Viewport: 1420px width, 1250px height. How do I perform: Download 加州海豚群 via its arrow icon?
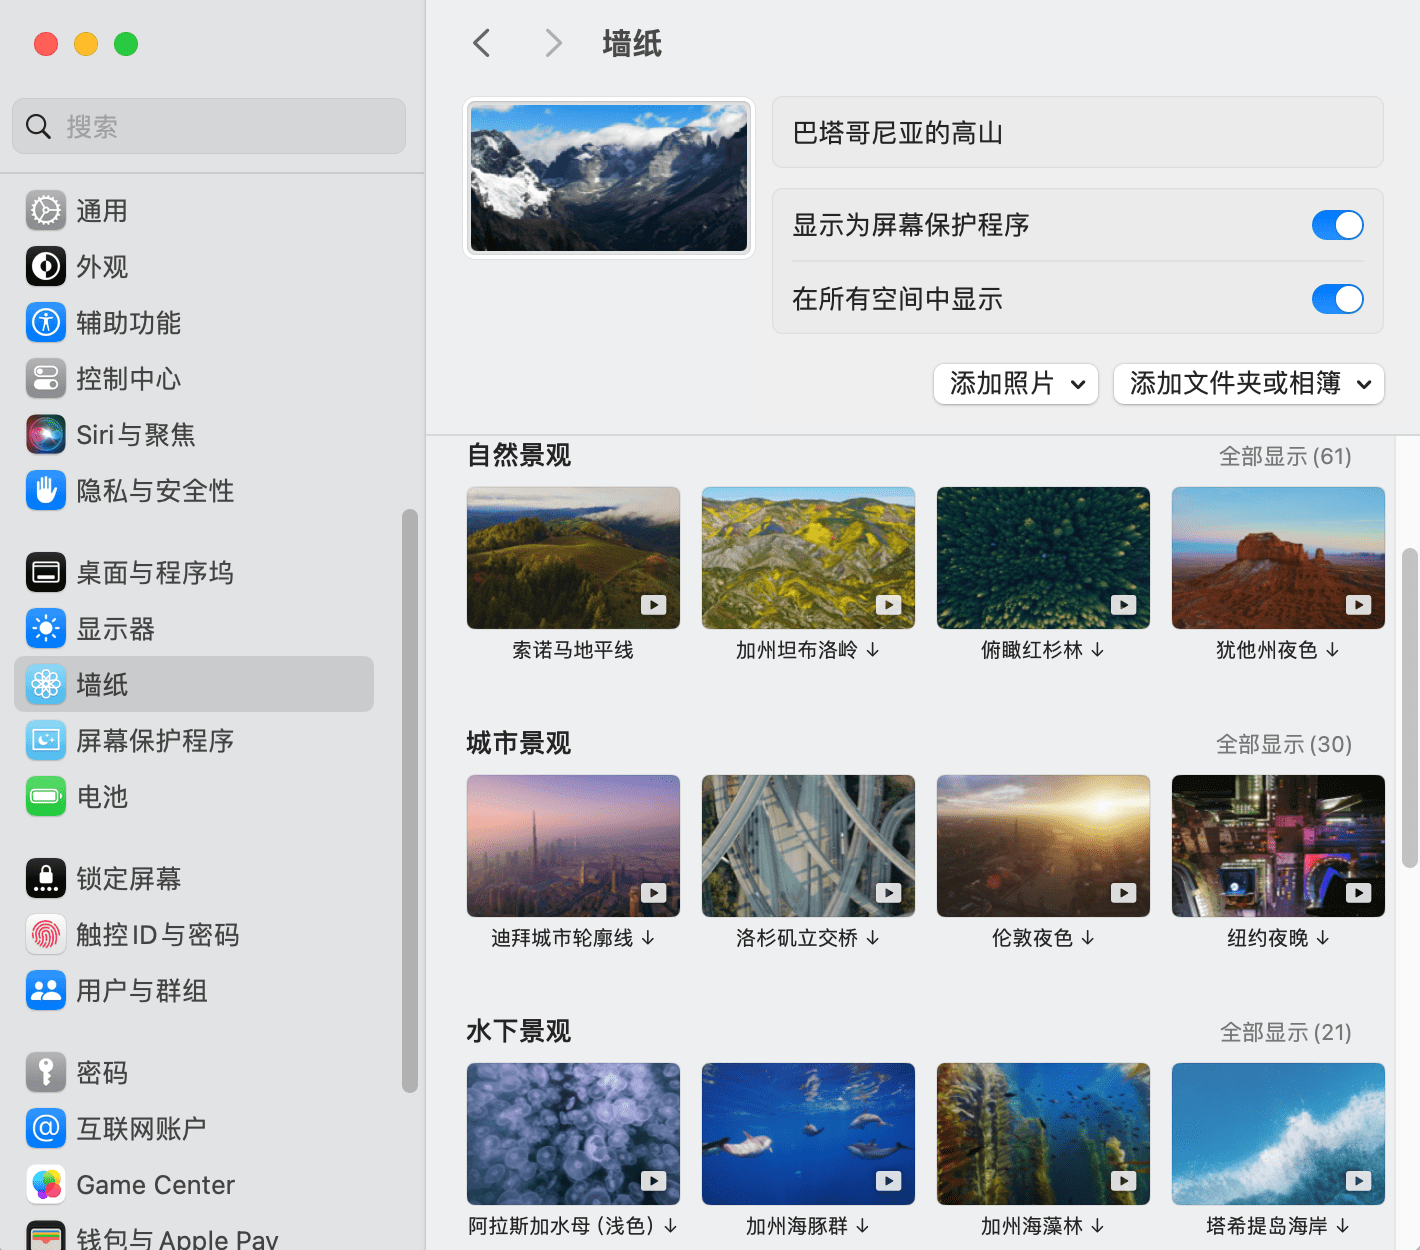tap(863, 1226)
